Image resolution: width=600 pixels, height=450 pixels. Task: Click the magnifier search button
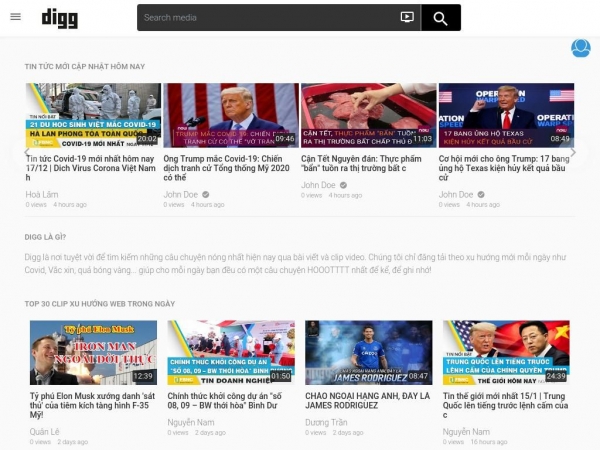tap(440, 18)
